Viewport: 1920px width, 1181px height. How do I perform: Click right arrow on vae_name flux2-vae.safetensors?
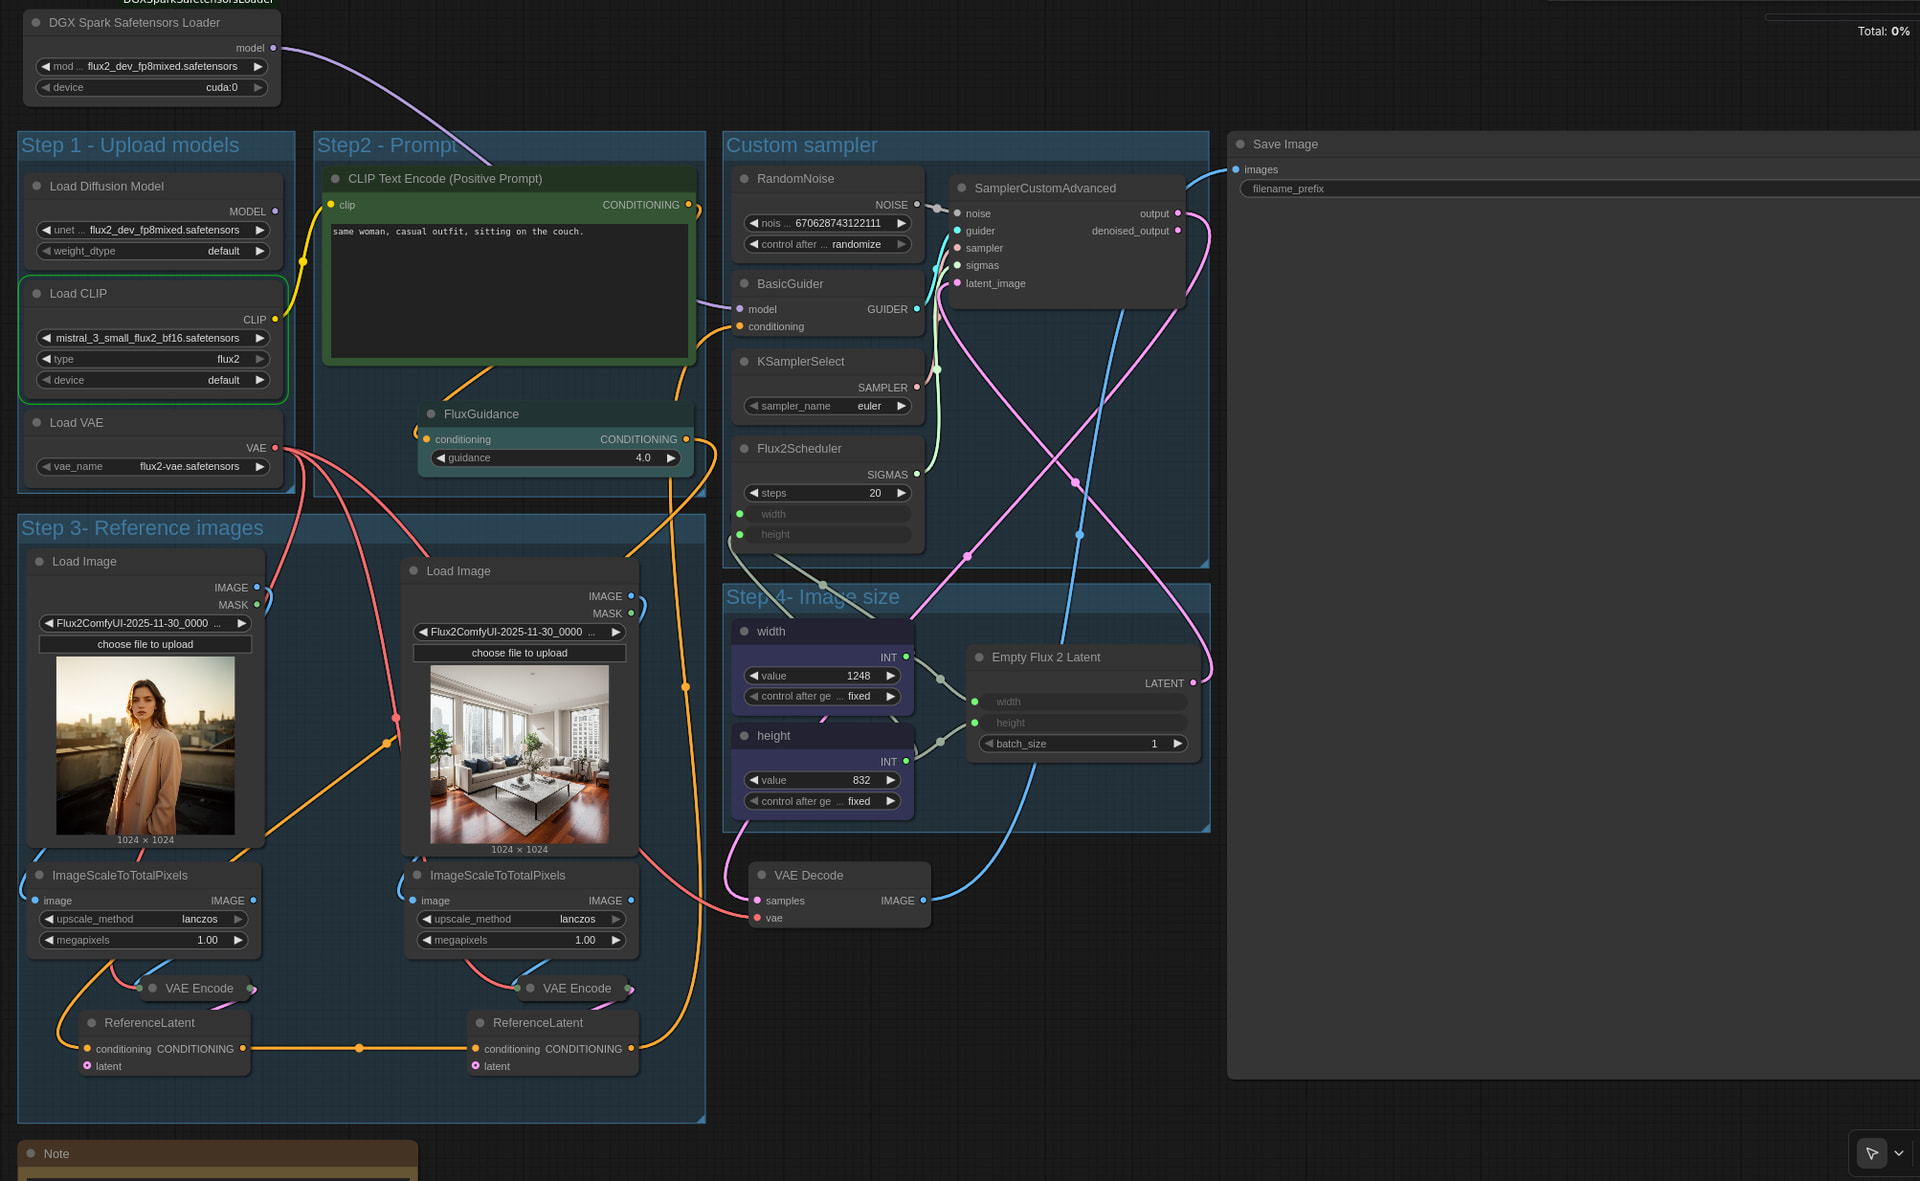click(x=260, y=467)
